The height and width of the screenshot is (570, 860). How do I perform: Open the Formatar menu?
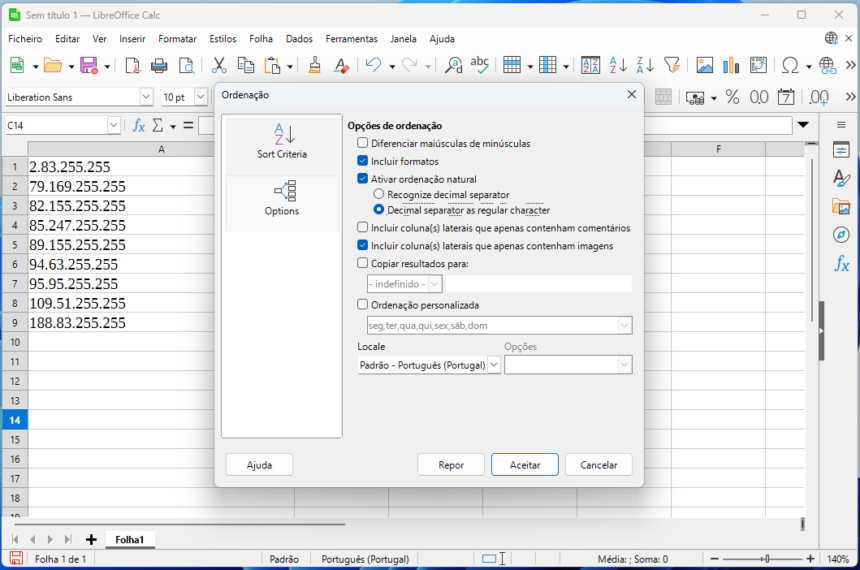coord(177,39)
